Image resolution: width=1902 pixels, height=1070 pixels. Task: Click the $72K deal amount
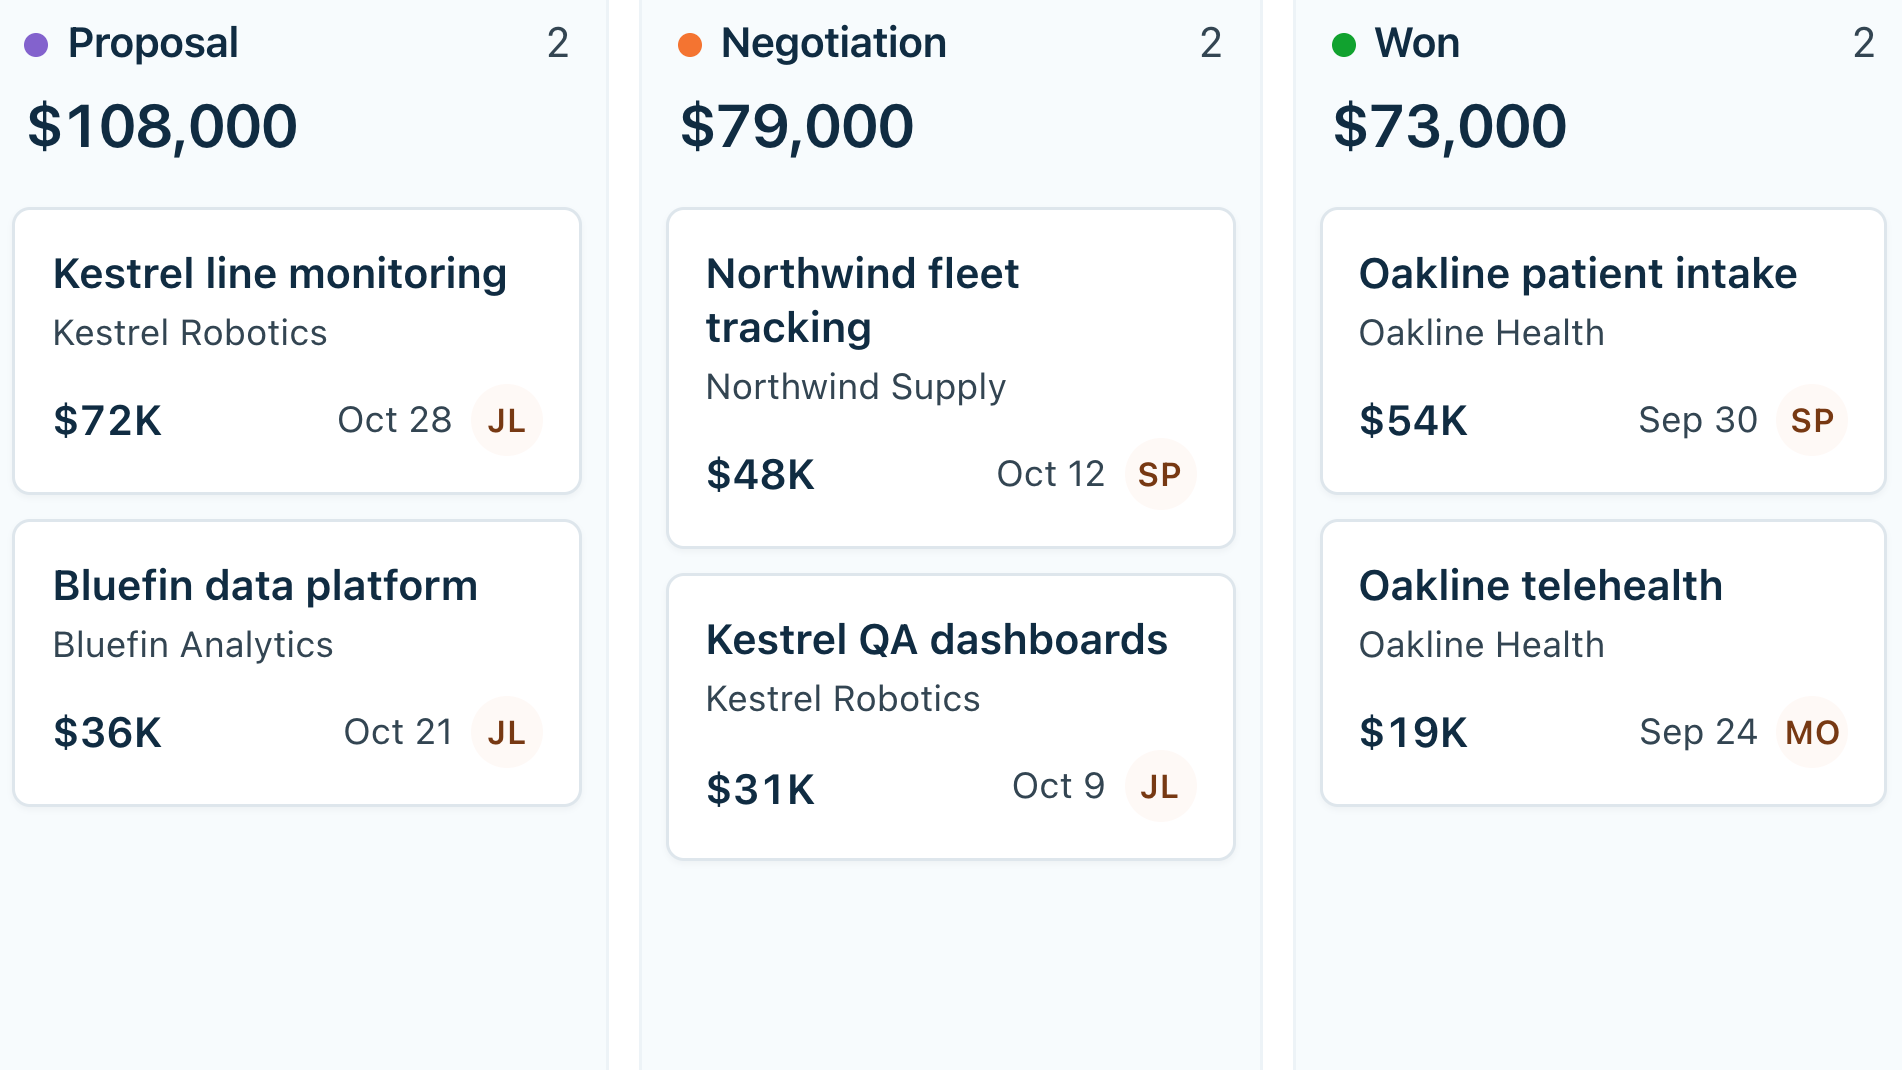click(108, 421)
